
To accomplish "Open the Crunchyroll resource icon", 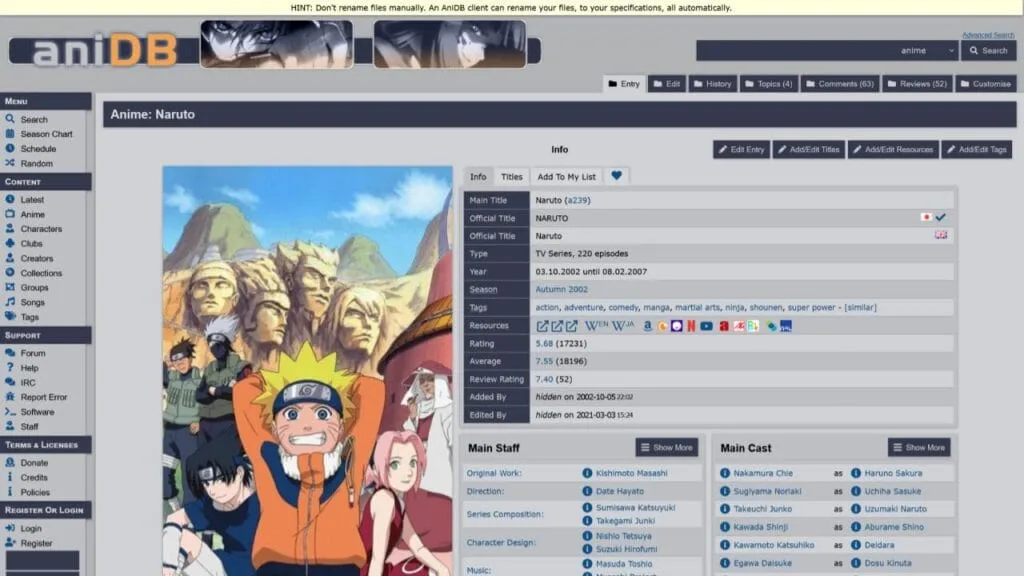I will point(662,326).
